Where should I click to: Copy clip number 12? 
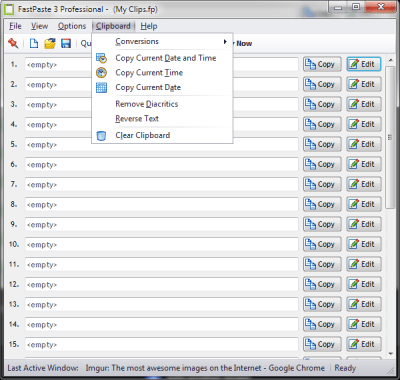(322, 284)
